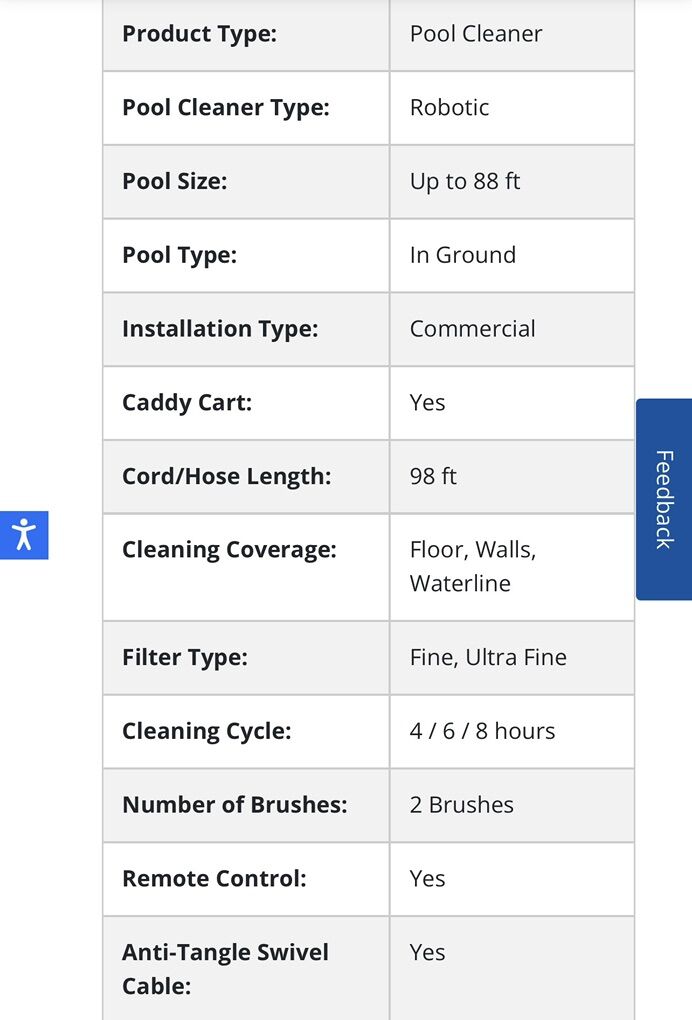Click the Pool Size label
692x1020 pixels.
(175, 182)
